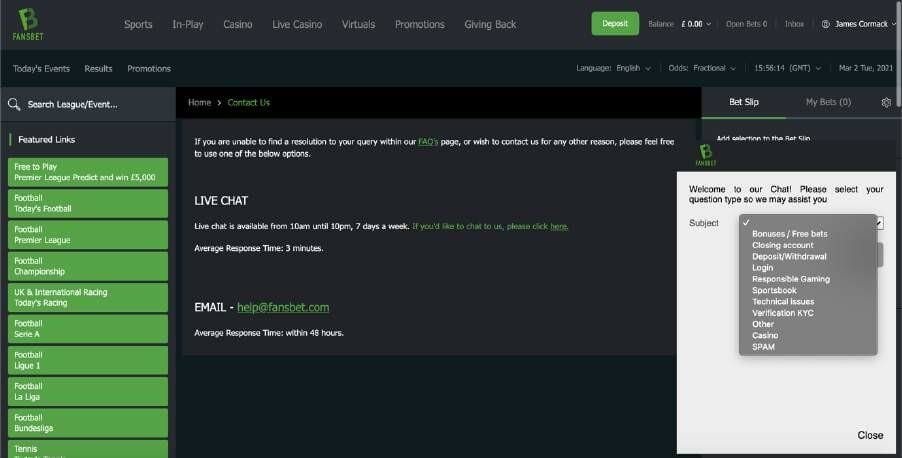Click the FansBet logo above chat window

(706, 155)
